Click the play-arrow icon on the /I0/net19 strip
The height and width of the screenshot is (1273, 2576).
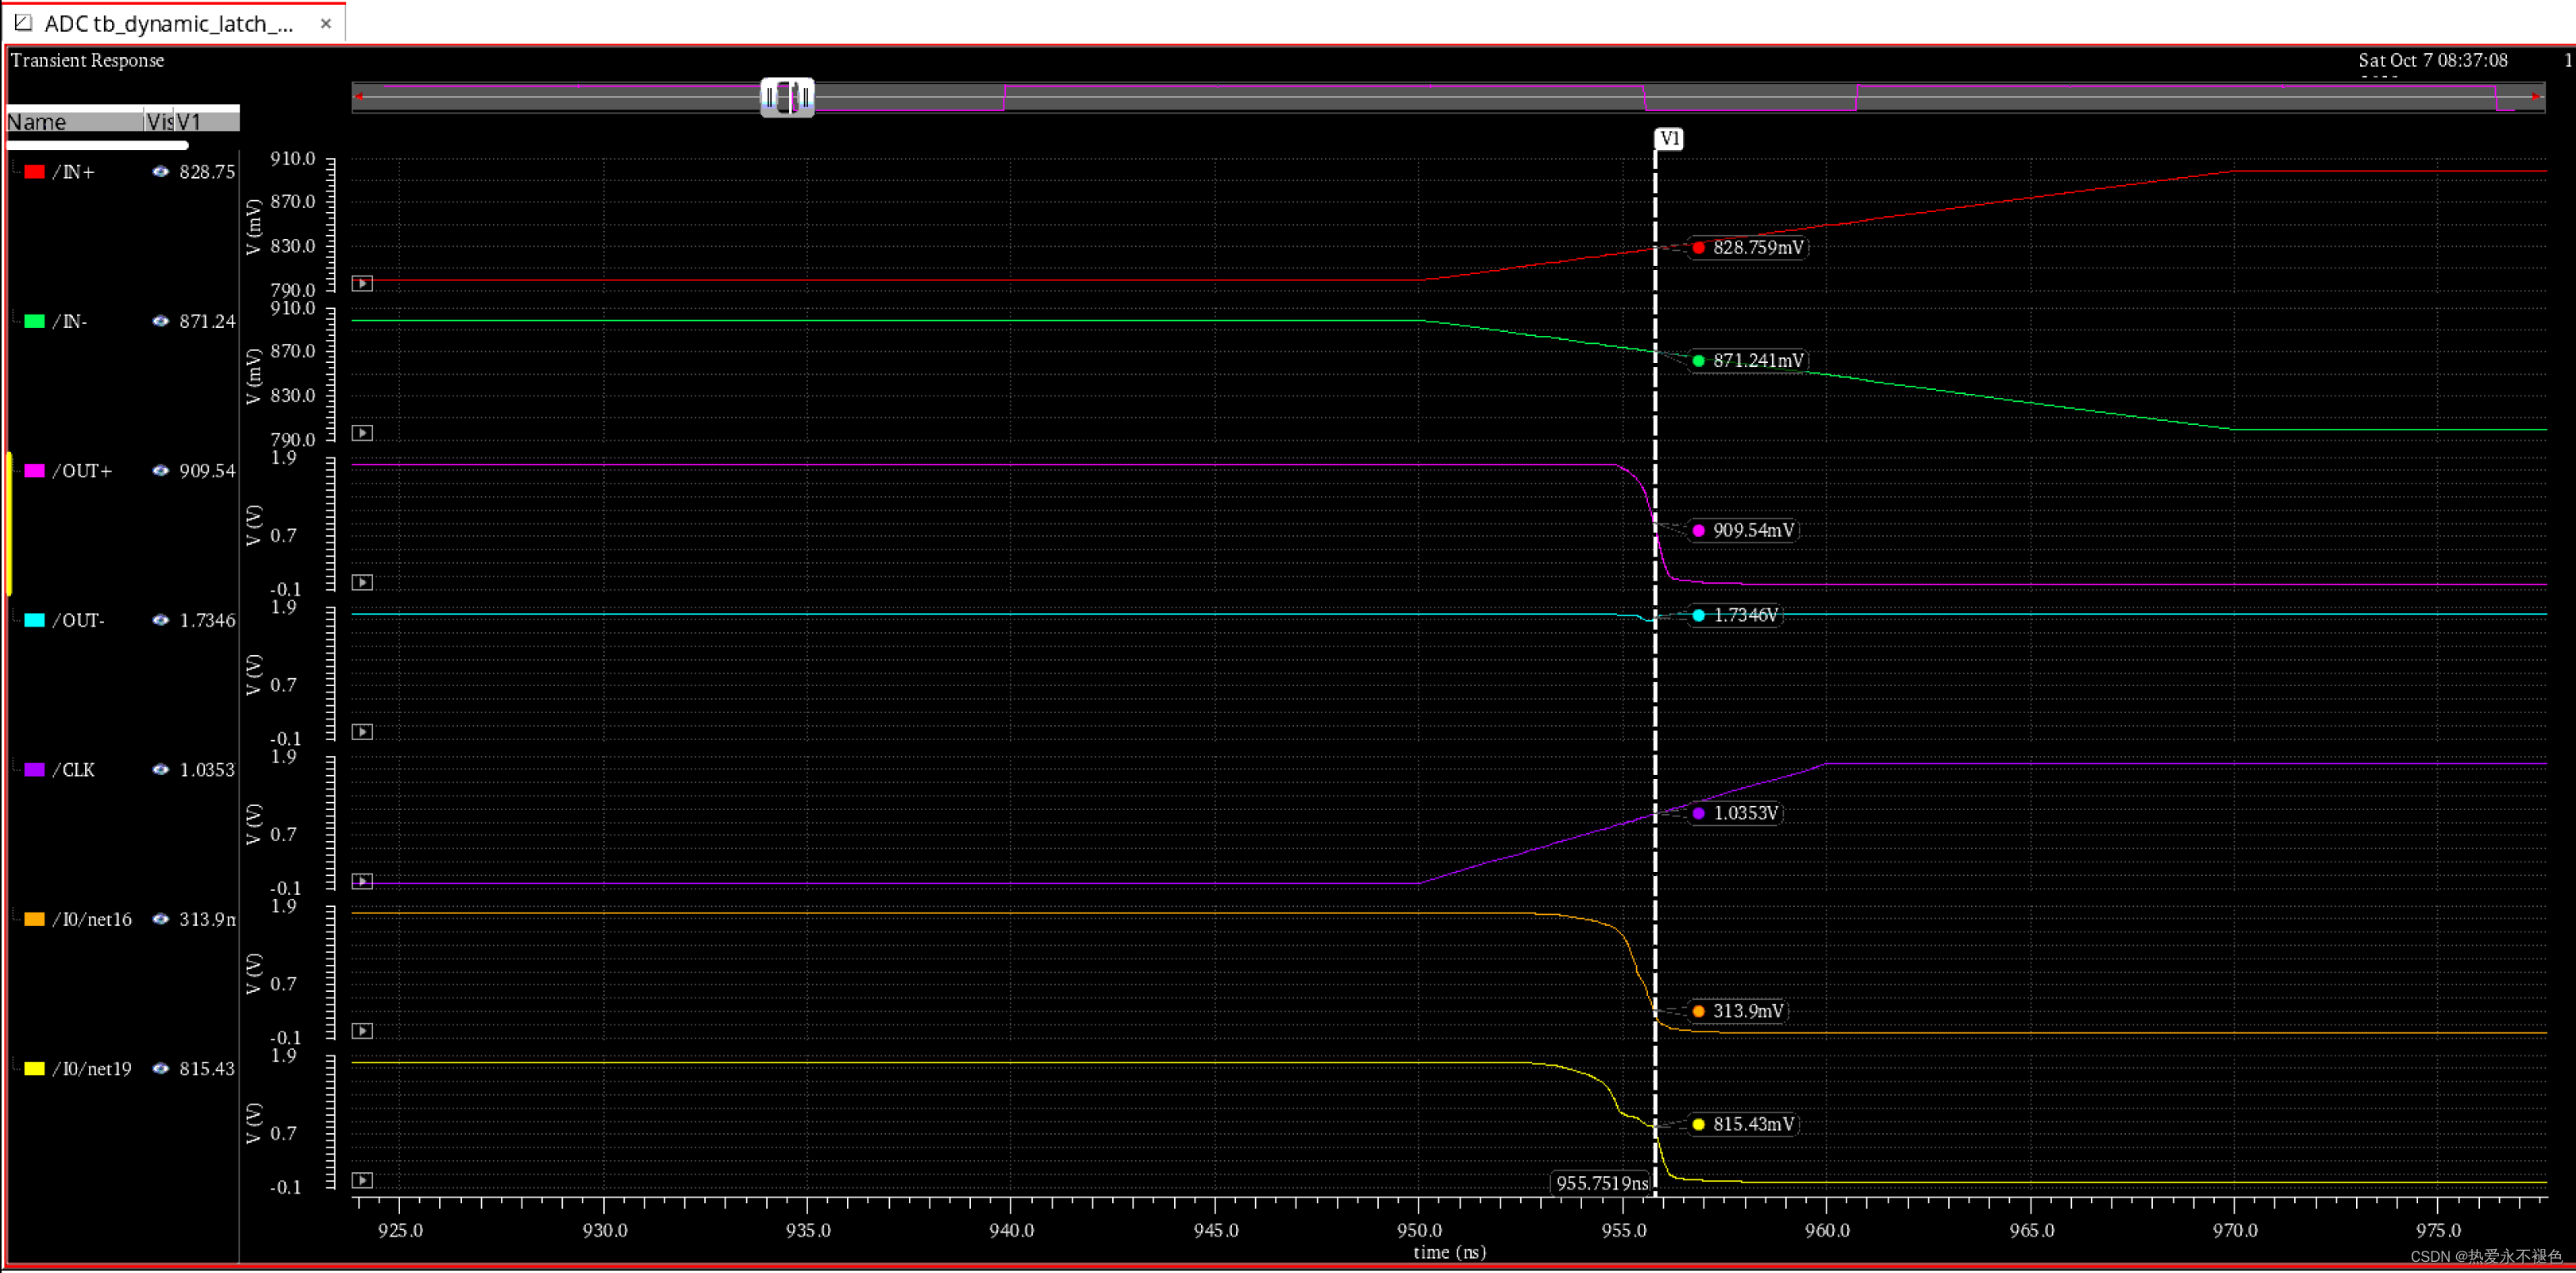coord(363,1180)
